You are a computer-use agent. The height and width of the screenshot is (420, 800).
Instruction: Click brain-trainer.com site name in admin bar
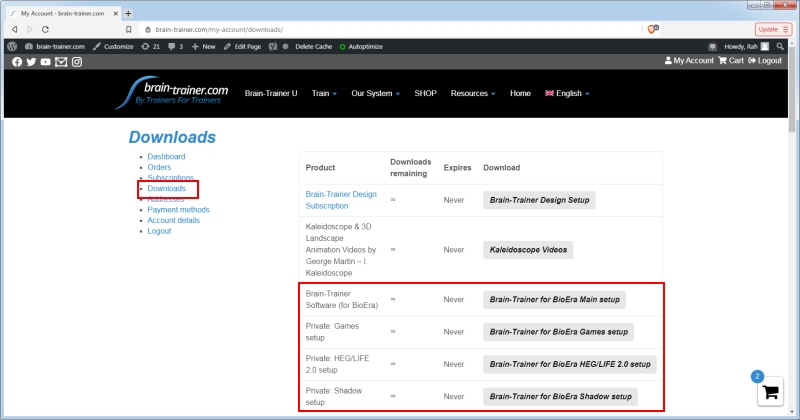tap(55, 46)
